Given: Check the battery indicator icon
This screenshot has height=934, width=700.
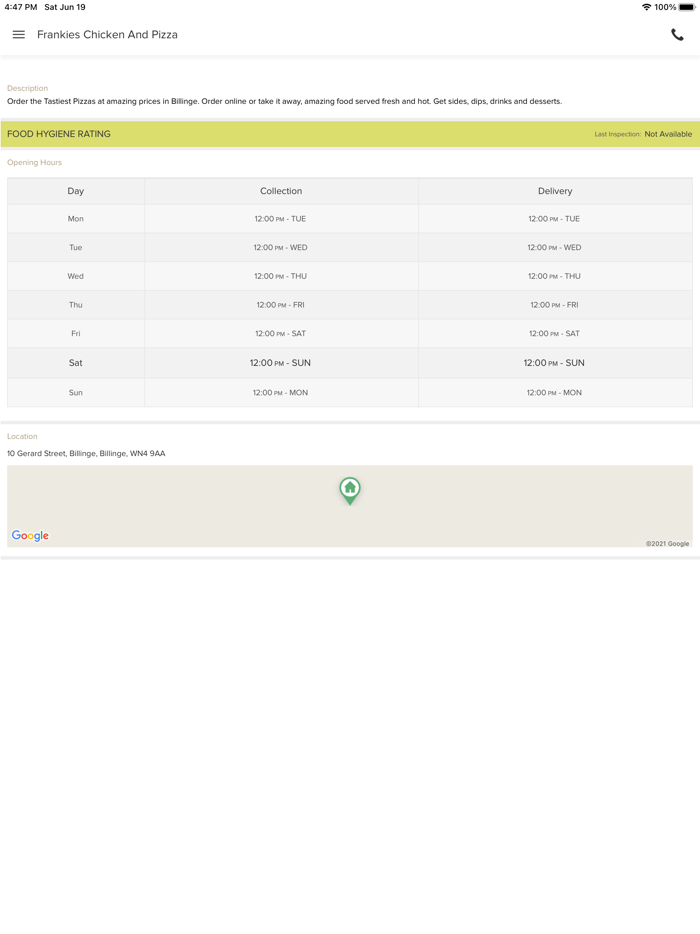Looking at the screenshot, I should tap(687, 7).
